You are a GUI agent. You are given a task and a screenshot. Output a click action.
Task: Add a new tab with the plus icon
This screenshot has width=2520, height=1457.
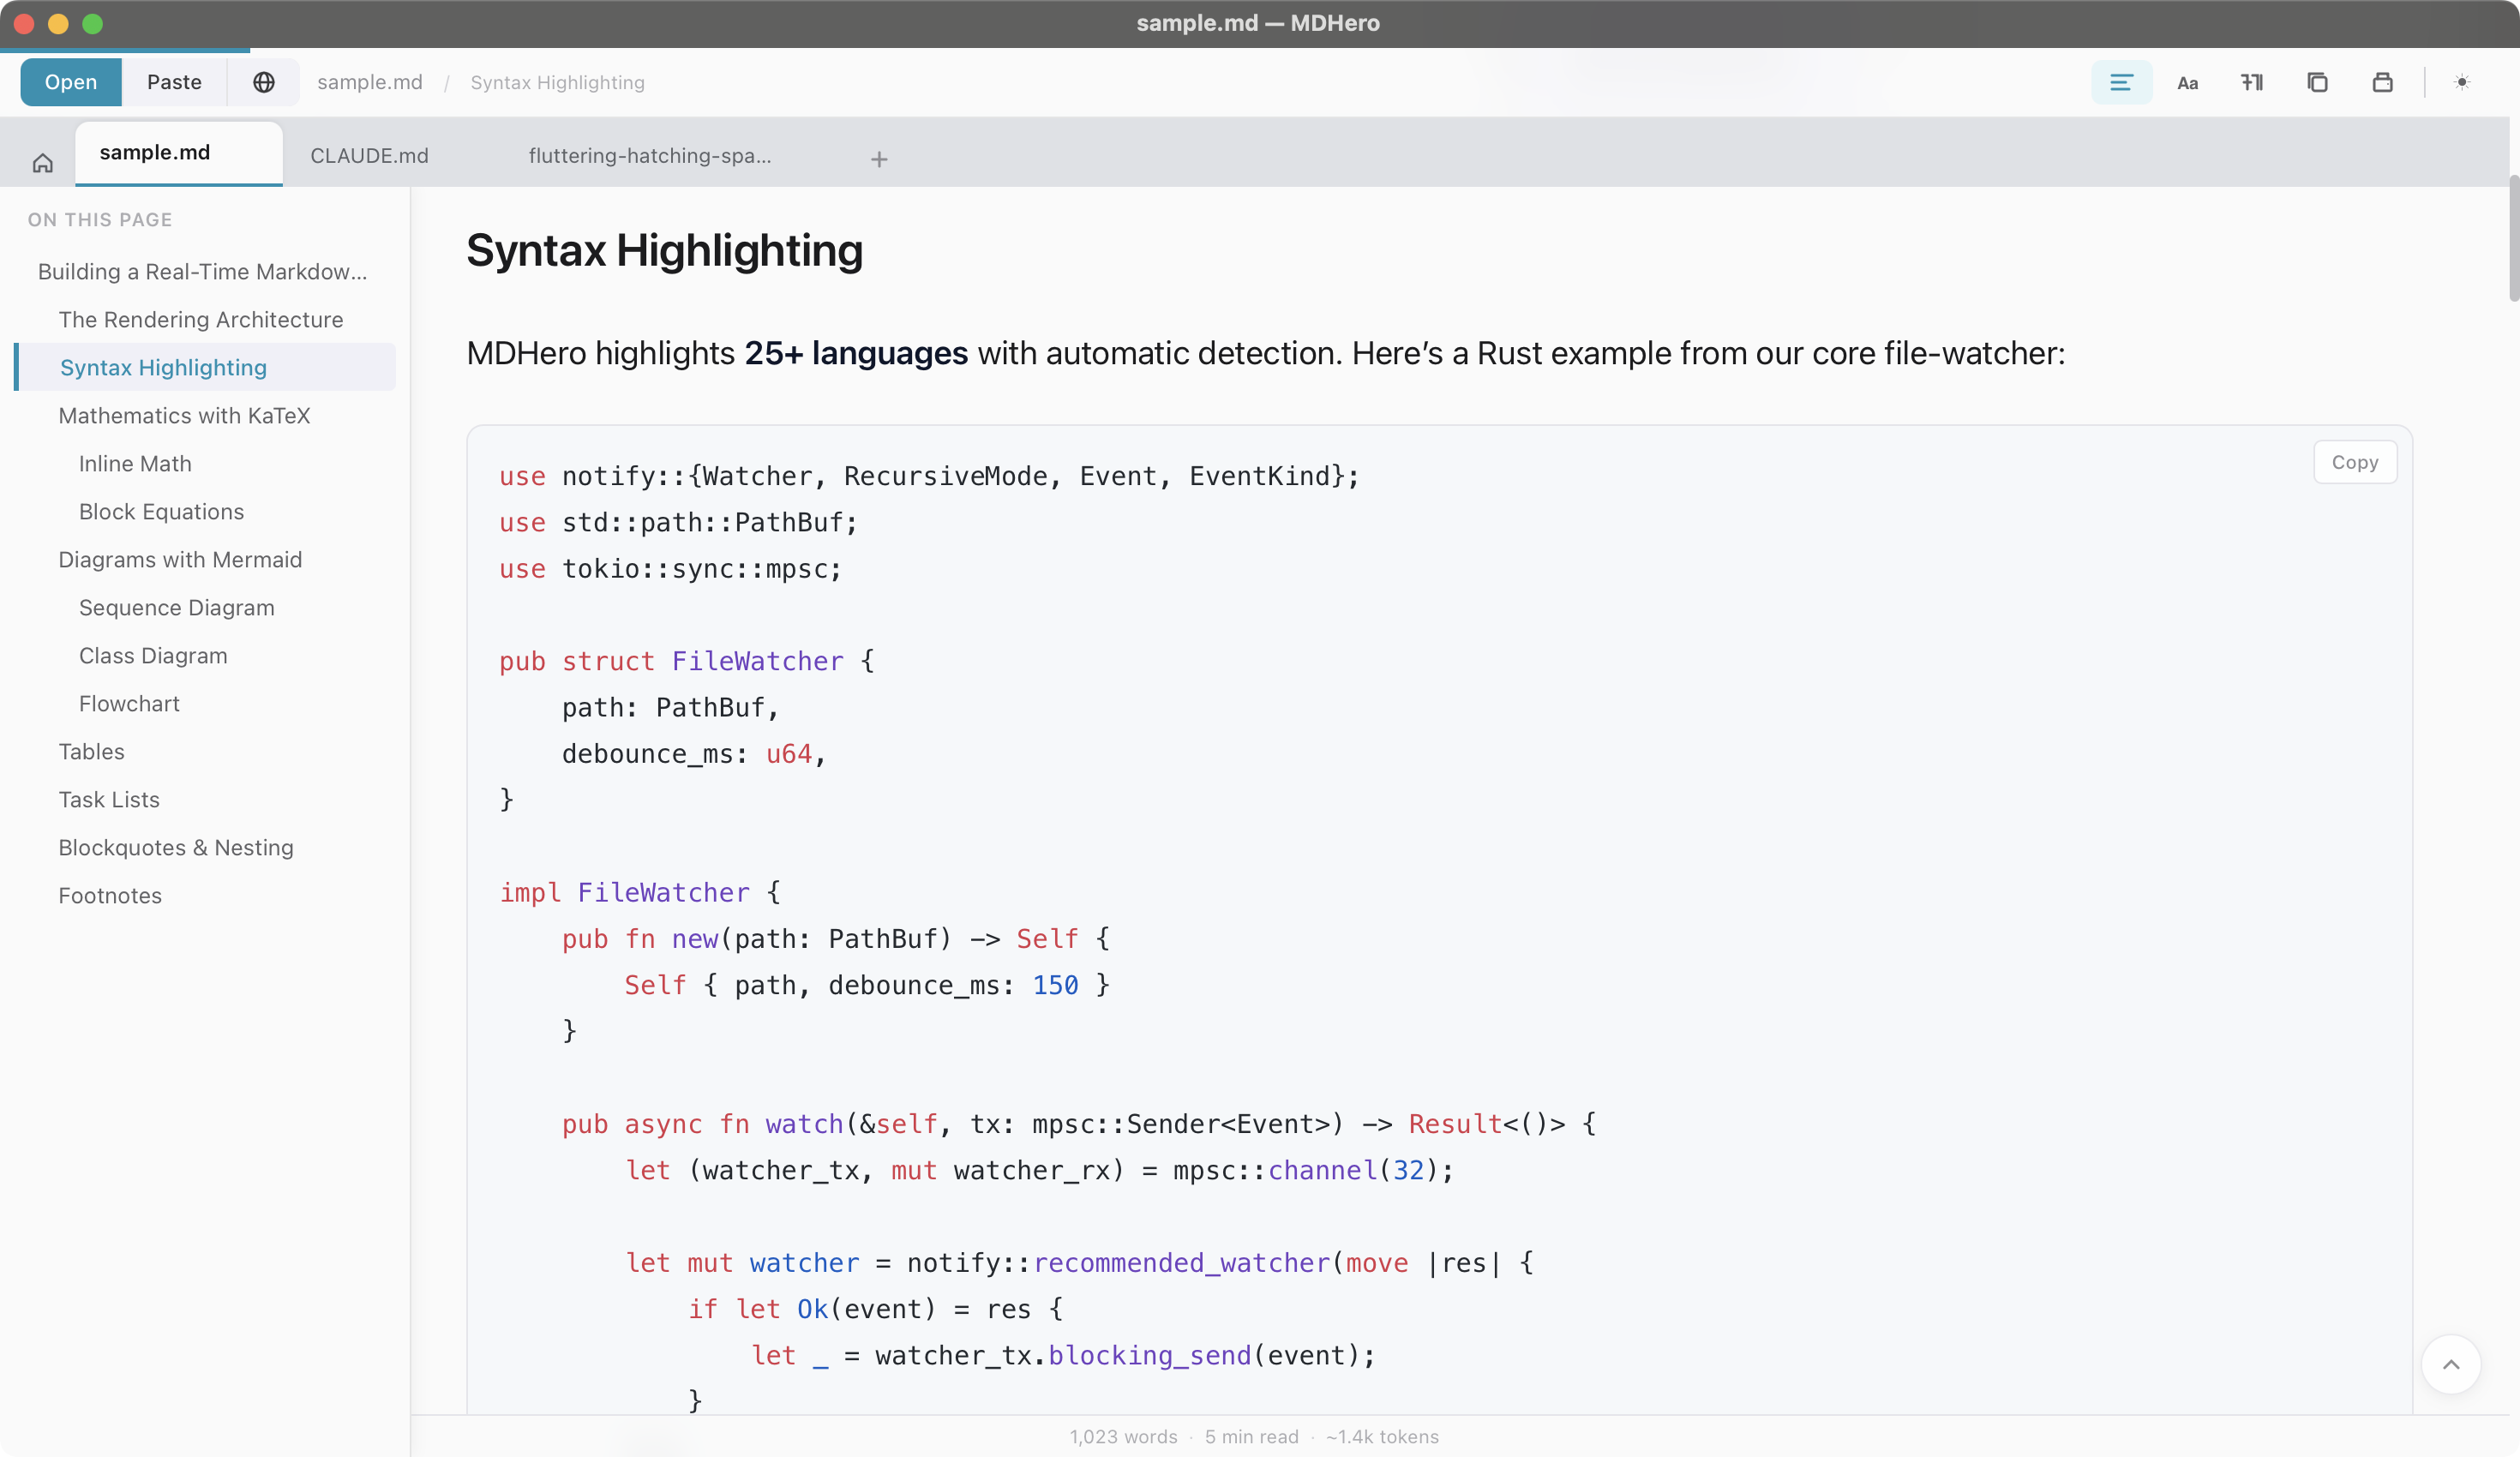coord(879,159)
